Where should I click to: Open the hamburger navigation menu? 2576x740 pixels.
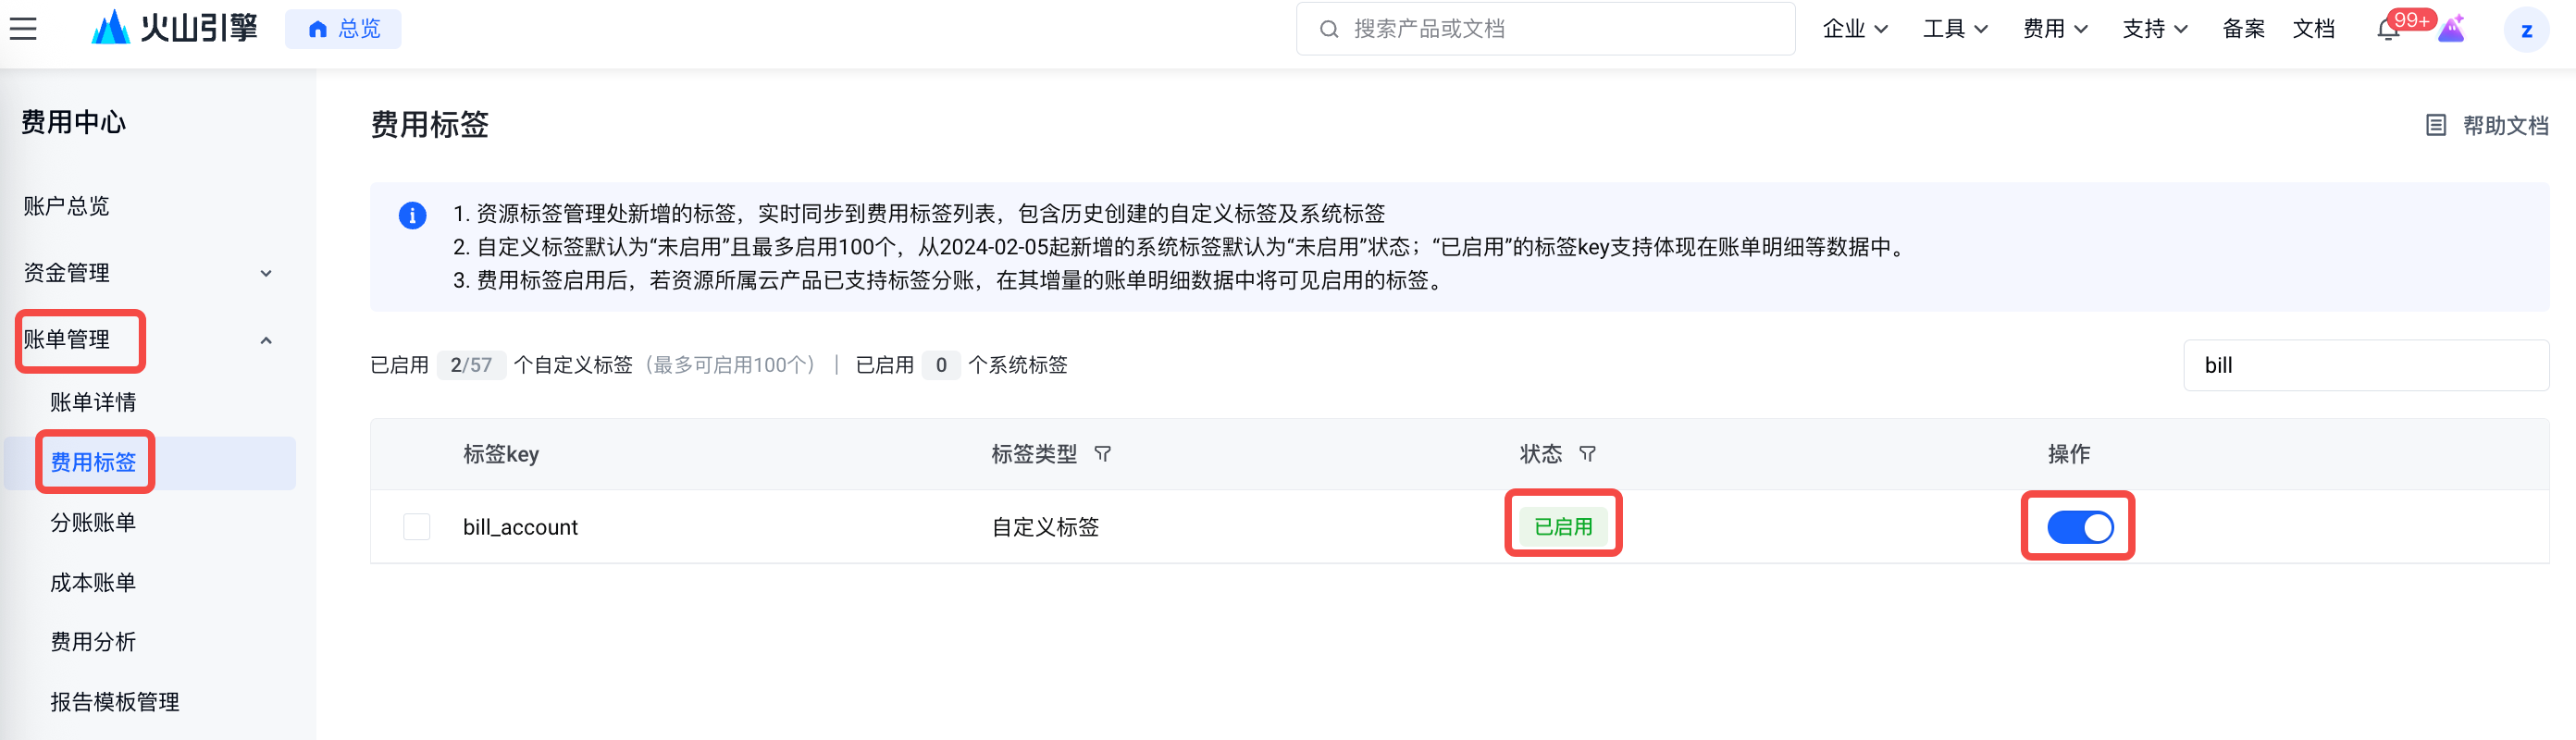click(x=23, y=29)
